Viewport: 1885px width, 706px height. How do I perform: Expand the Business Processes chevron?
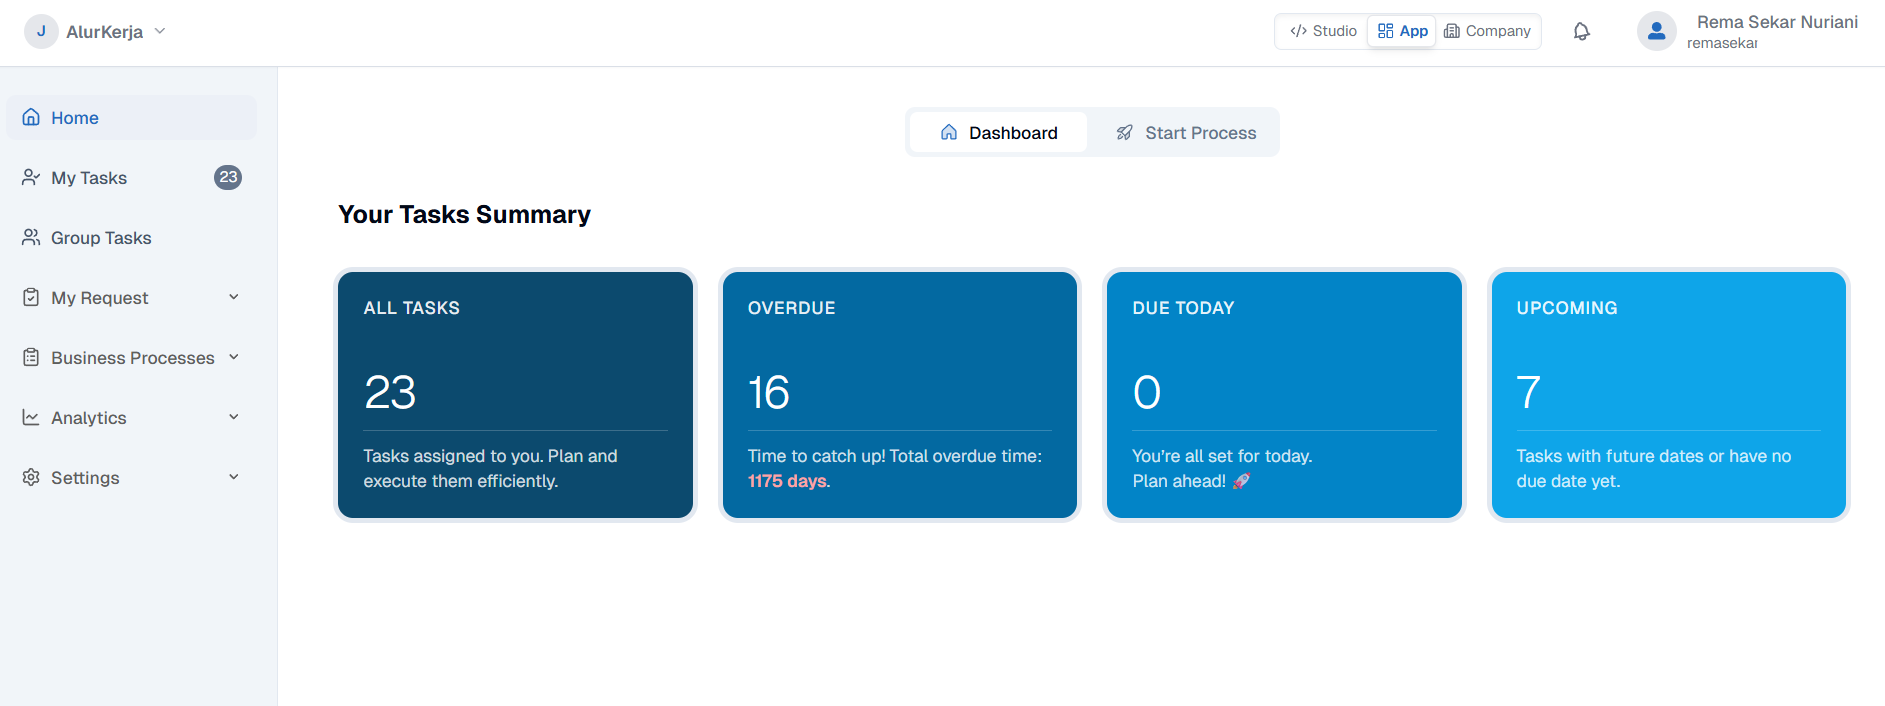pos(234,358)
